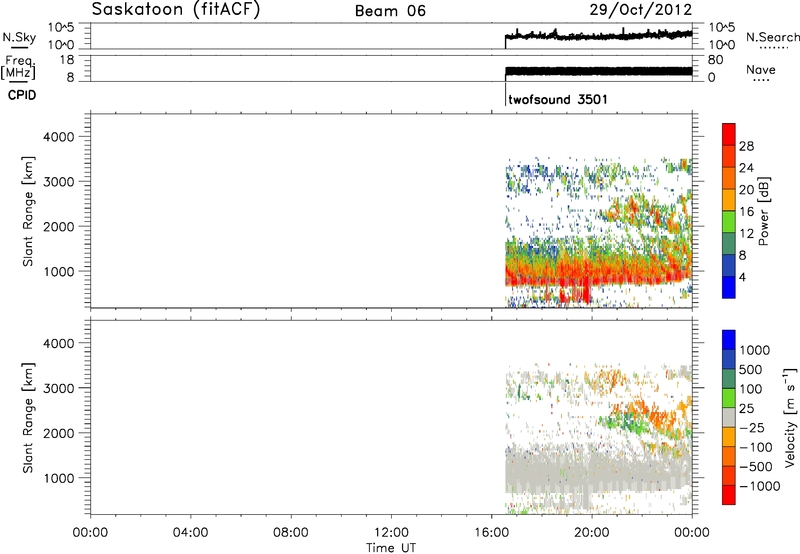Click the 'Slant Range [km]' label on the velocity panel
The width and height of the screenshot is (800, 554).
[x=28, y=417]
